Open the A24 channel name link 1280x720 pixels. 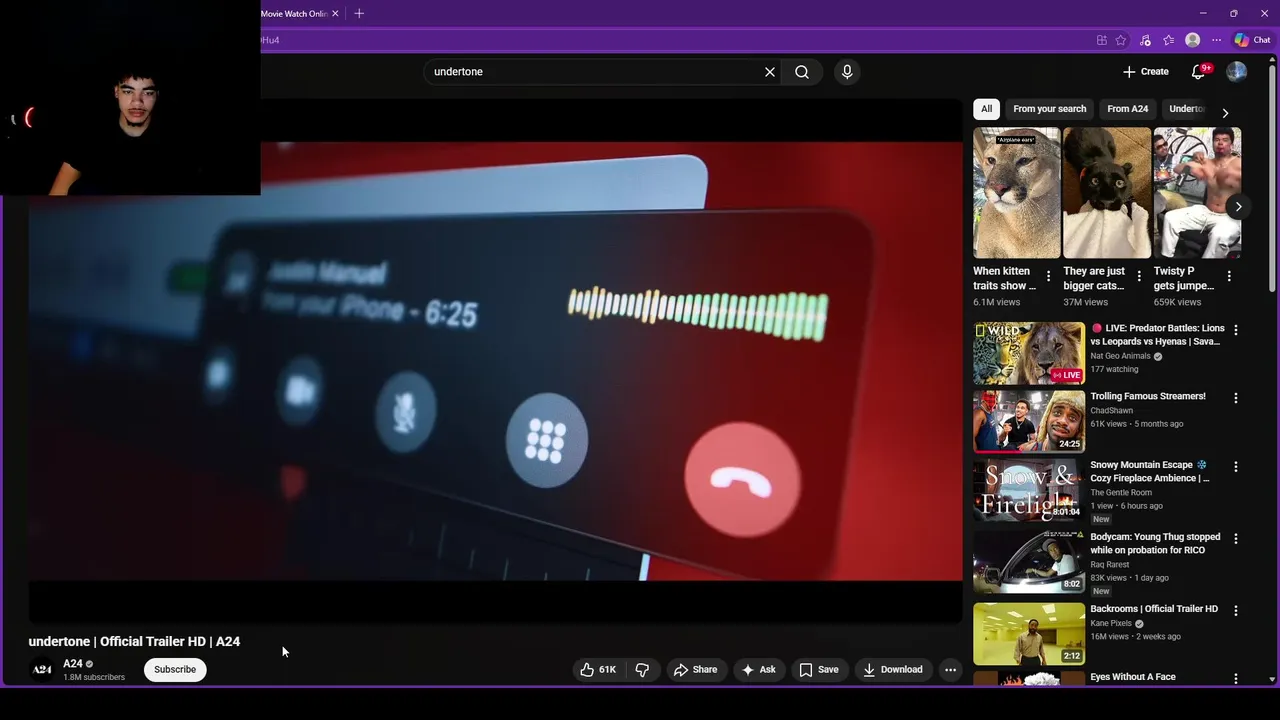(x=72, y=664)
